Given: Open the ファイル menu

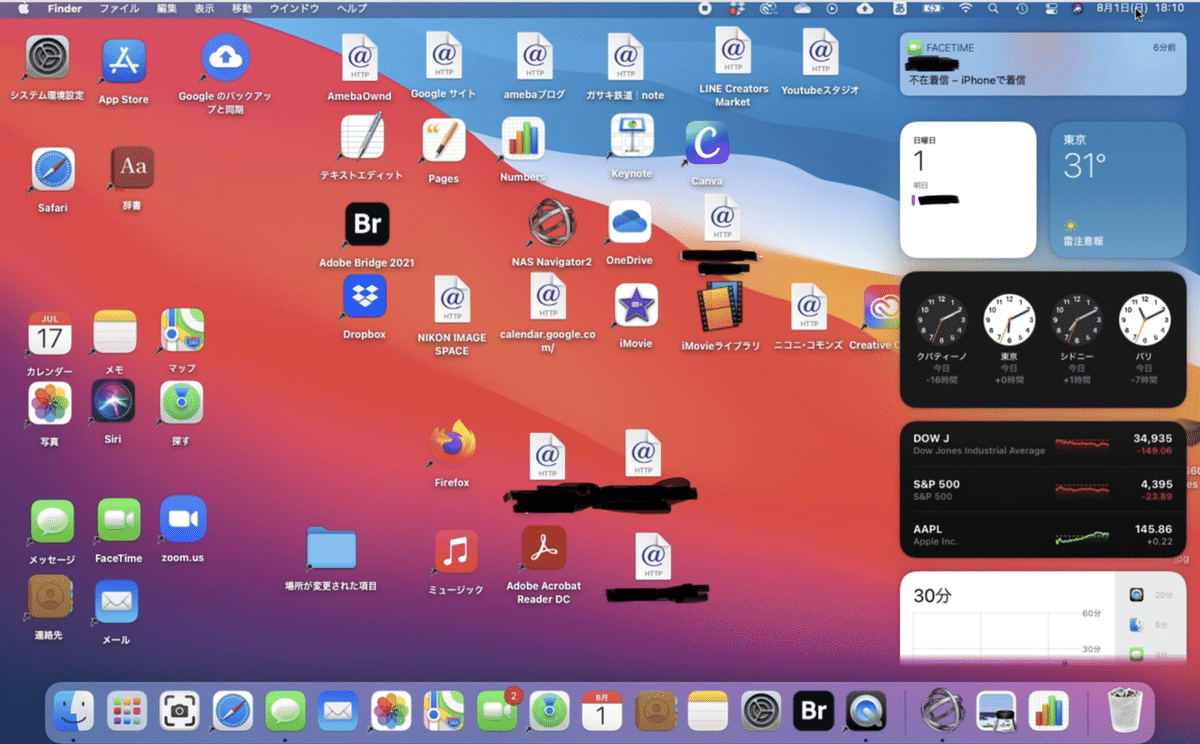Looking at the screenshot, I should click(x=120, y=8).
